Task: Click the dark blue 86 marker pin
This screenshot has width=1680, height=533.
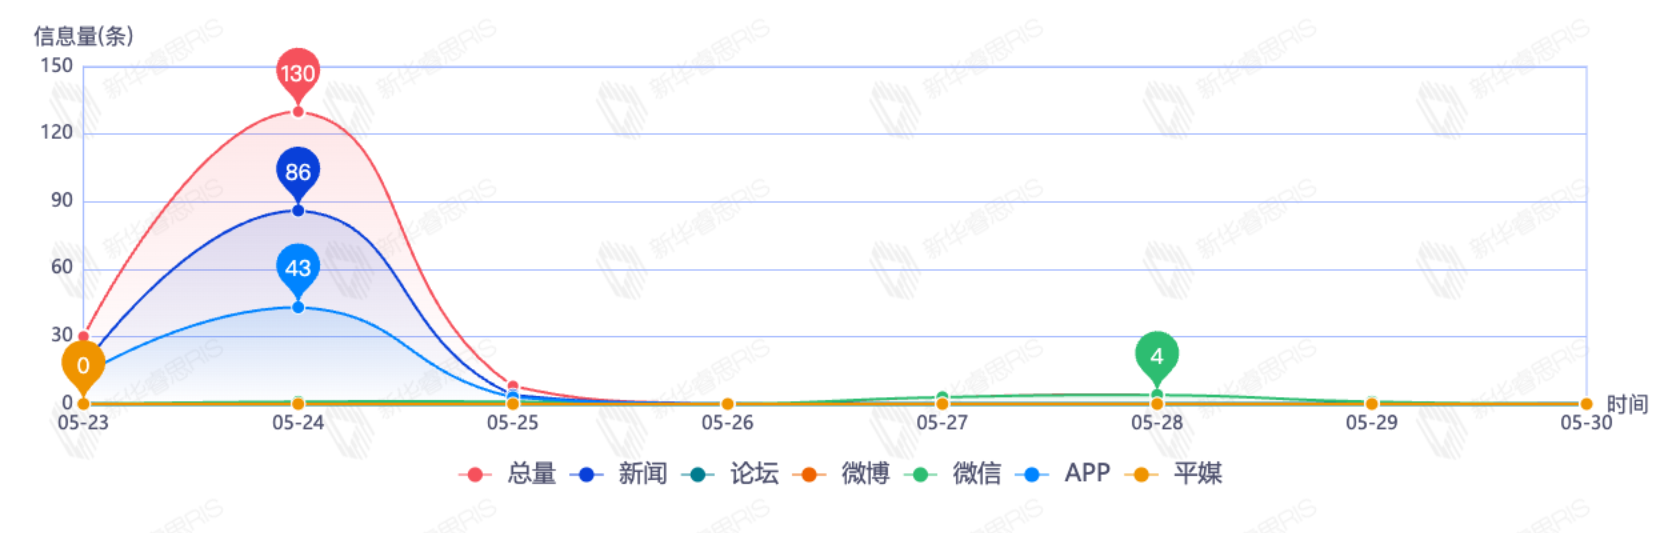Action: pos(298,172)
